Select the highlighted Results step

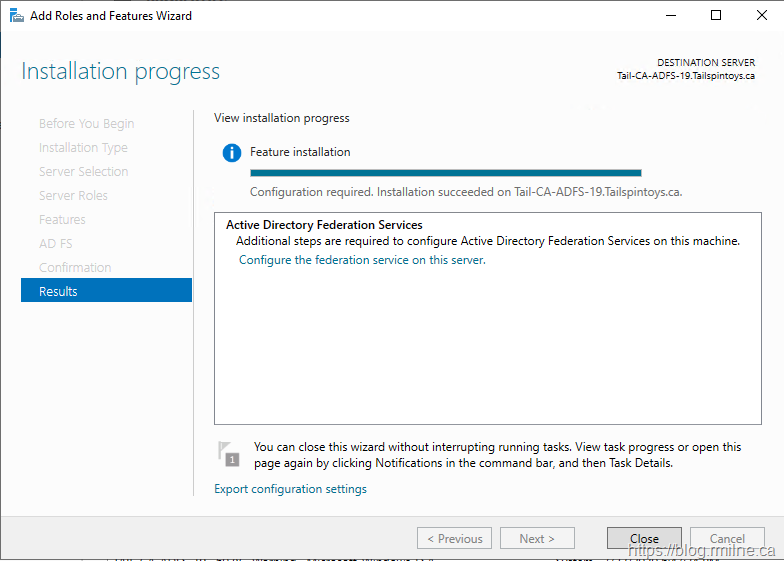coord(106,291)
